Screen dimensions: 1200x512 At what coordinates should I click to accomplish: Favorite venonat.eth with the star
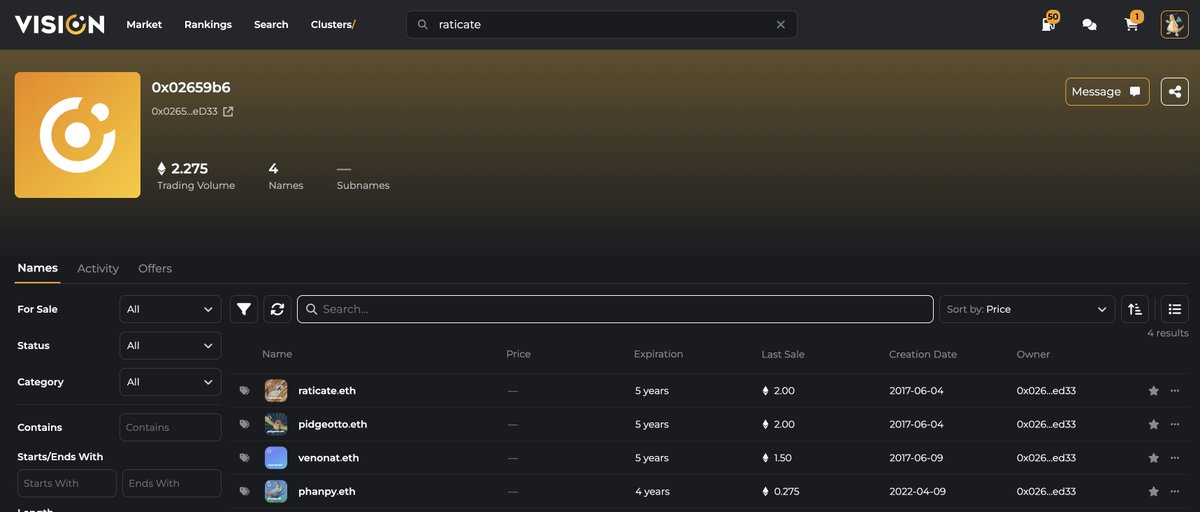click(x=1154, y=458)
